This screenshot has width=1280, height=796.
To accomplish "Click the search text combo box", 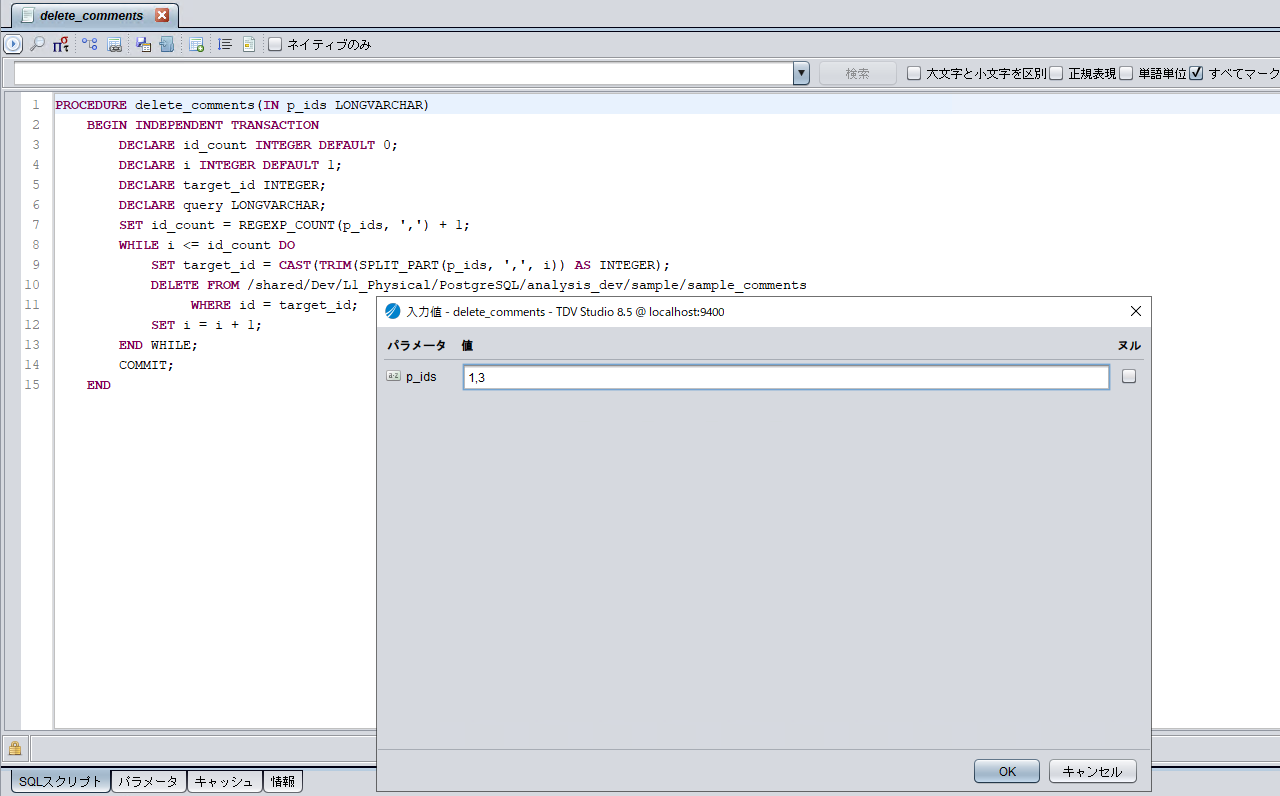I will point(403,73).
